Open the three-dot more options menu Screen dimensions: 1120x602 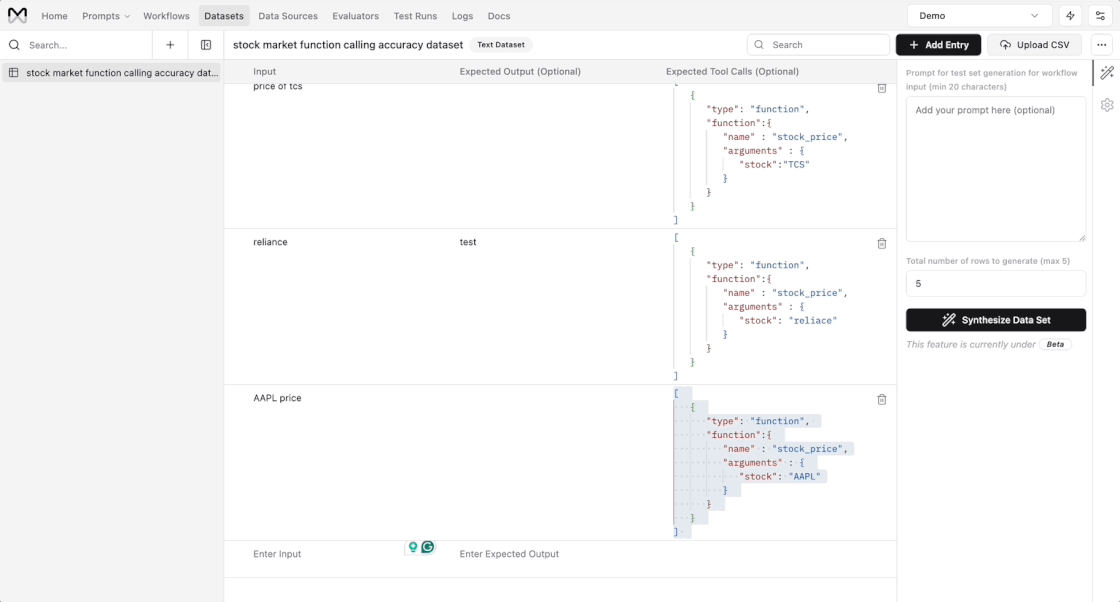tap(1101, 45)
